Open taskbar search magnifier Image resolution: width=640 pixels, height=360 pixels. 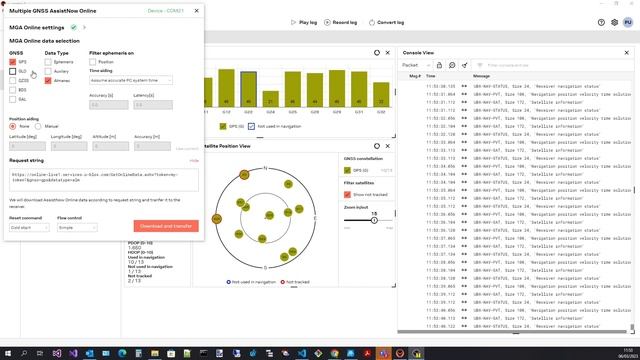[x=24, y=353]
